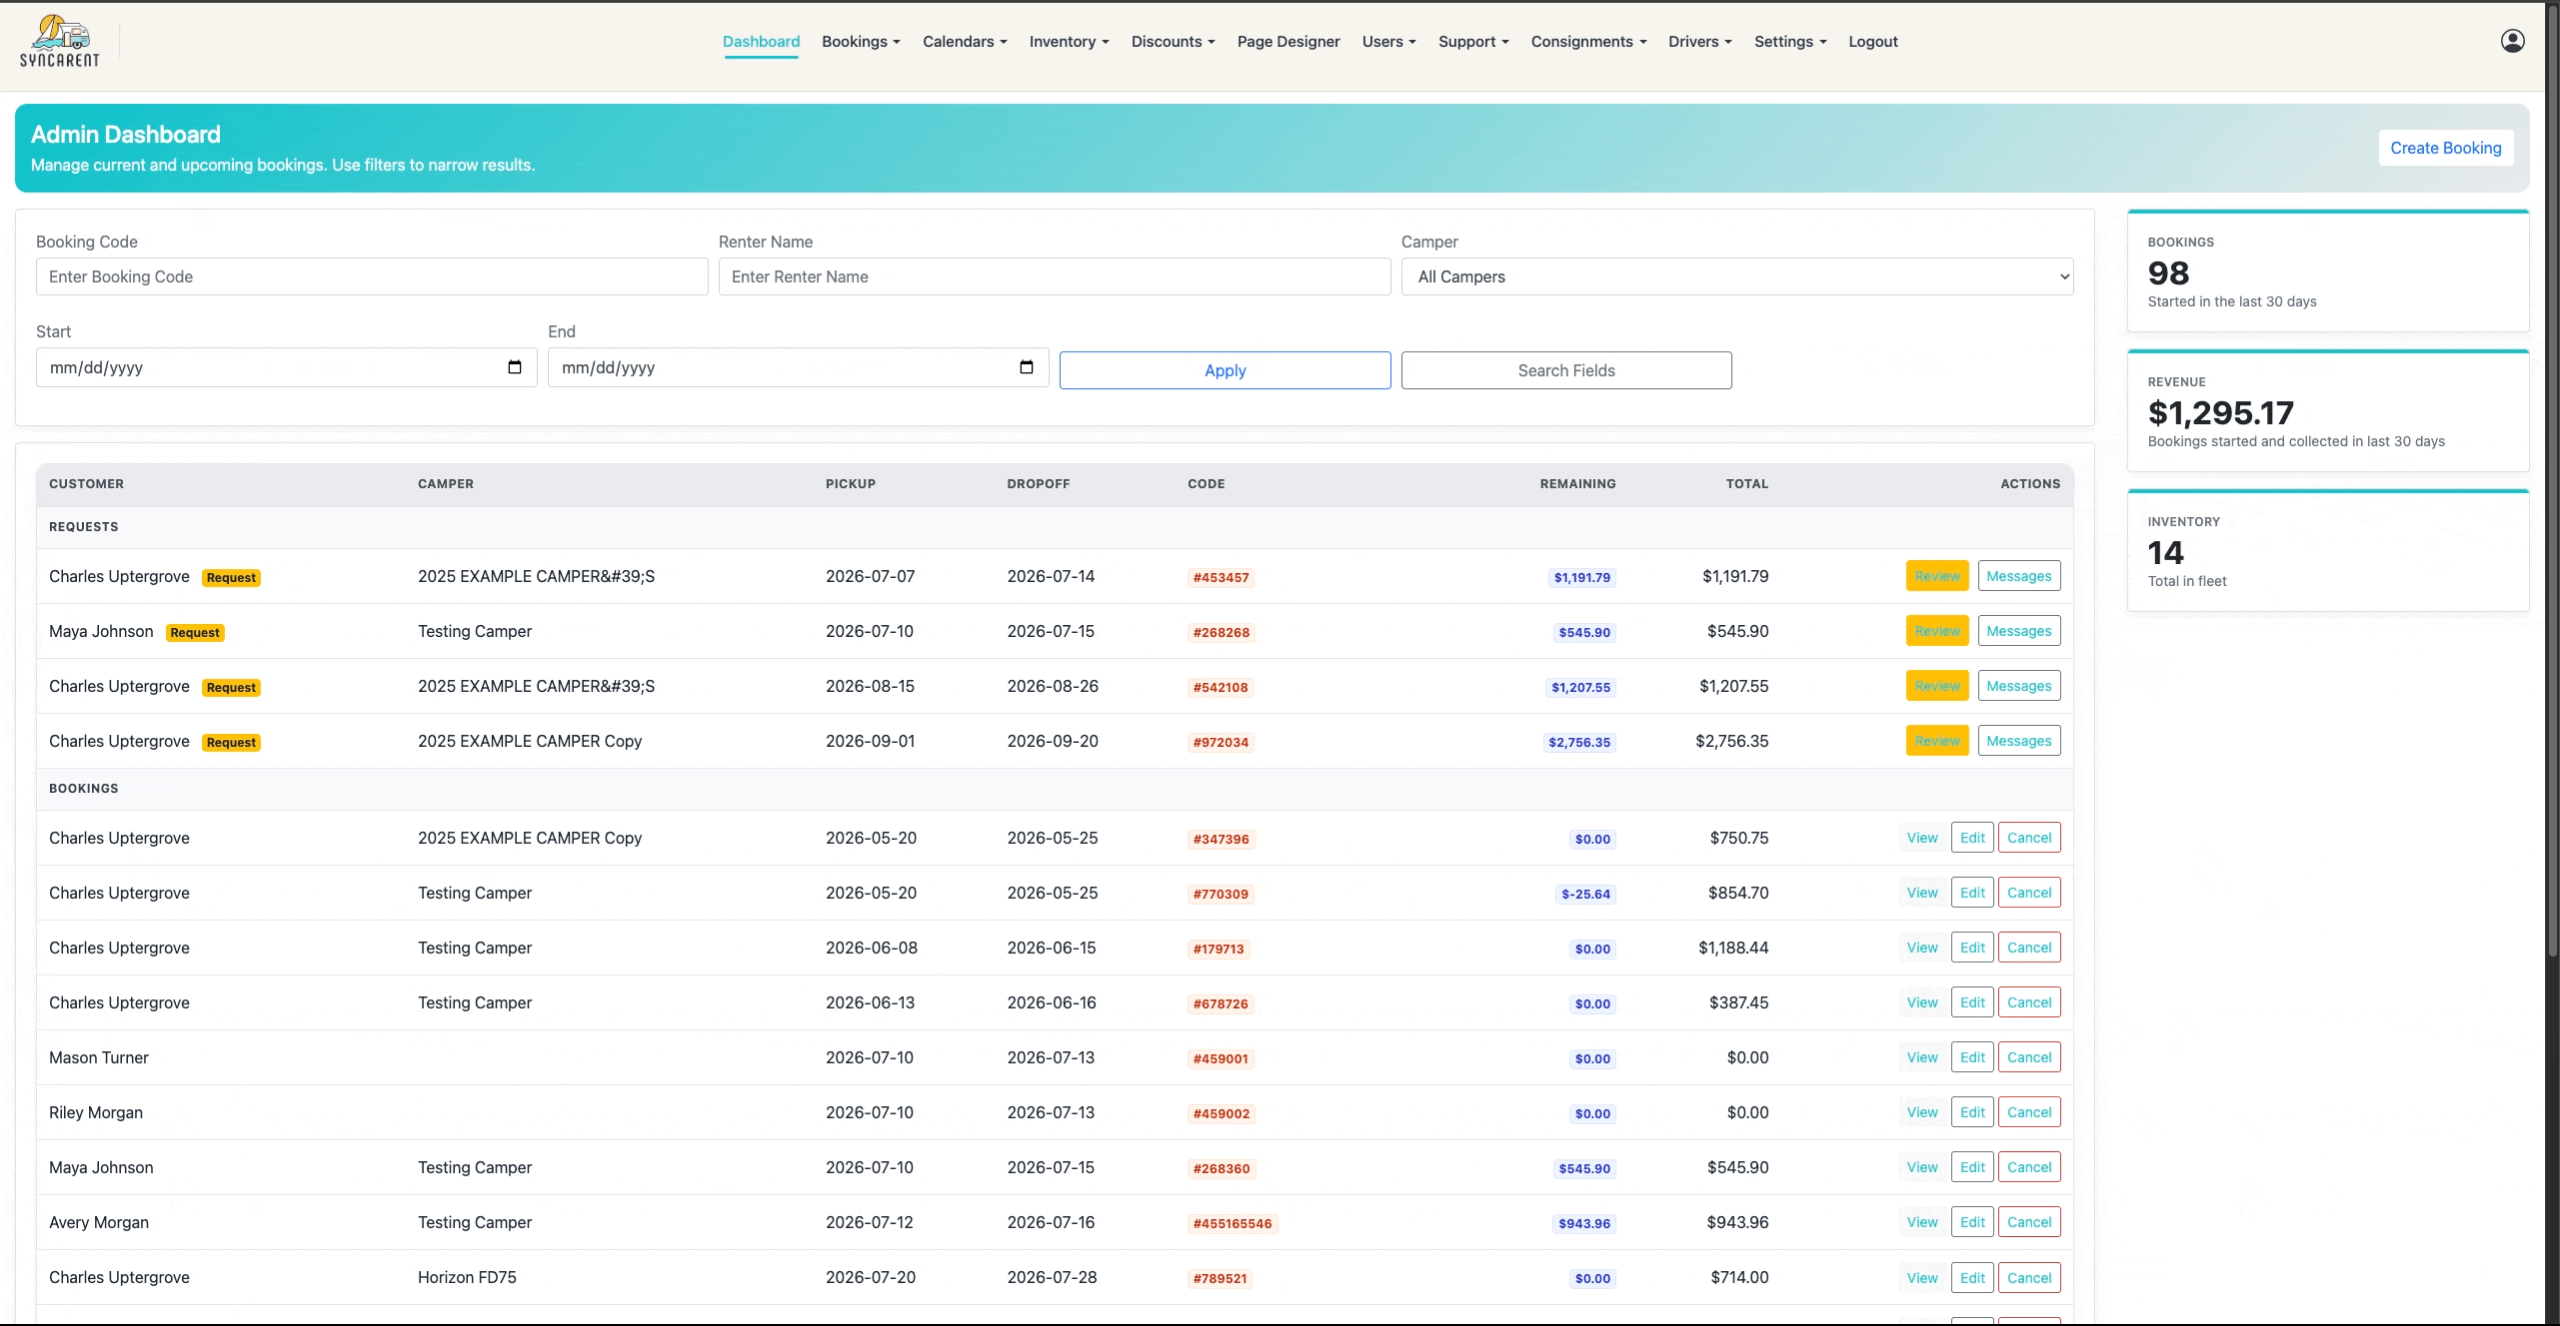This screenshot has width=2560, height=1326.
Task: Open the Start date calendar picker icon
Action: tap(514, 367)
